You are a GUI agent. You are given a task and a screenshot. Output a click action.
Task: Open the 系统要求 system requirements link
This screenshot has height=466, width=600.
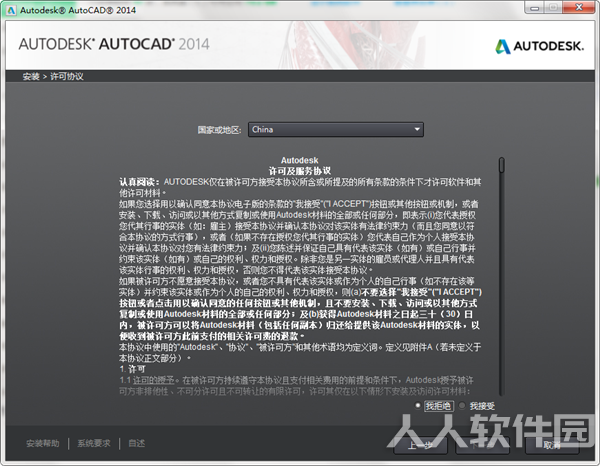coord(94,443)
